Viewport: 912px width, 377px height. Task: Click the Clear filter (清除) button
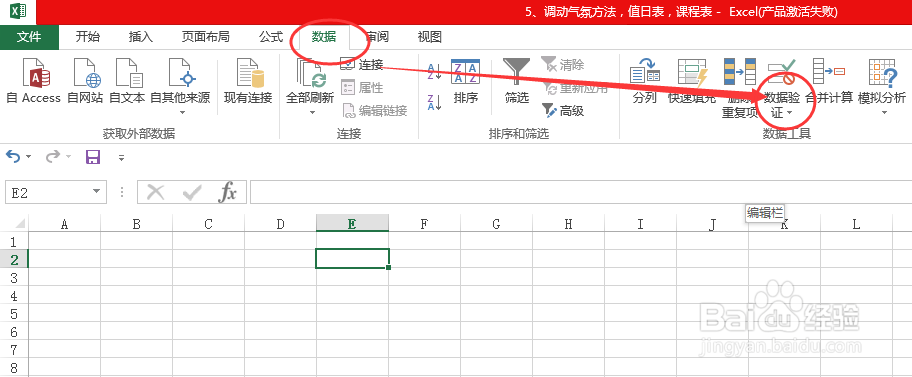point(562,64)
